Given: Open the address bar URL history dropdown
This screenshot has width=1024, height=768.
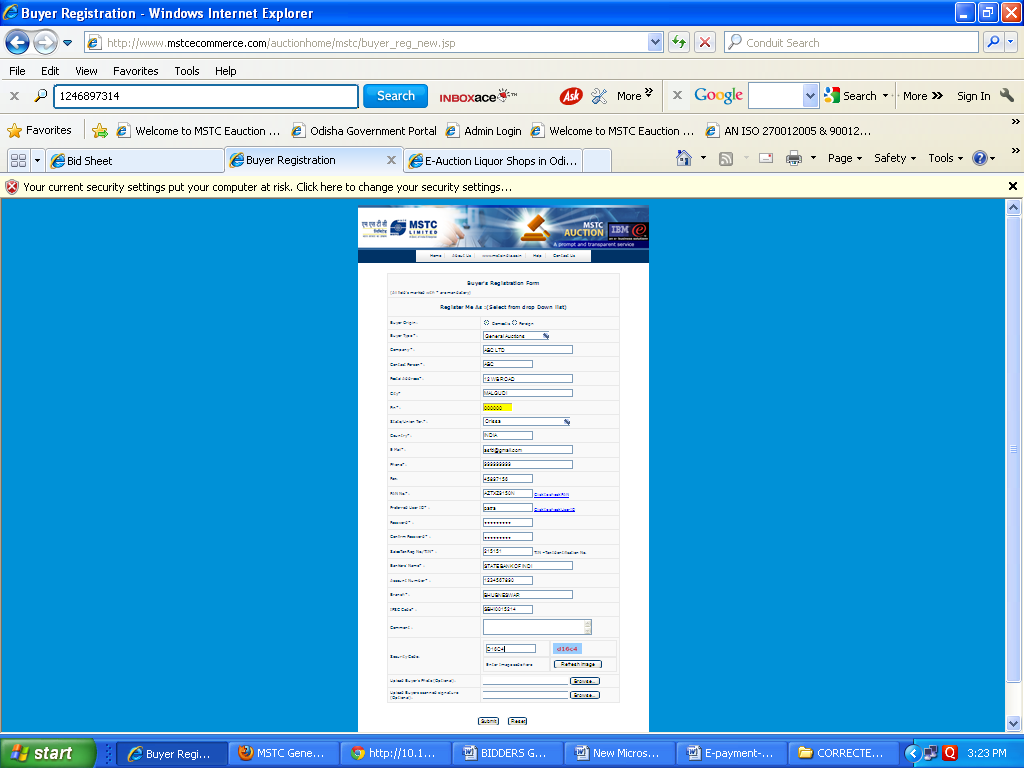Looking at the screenshot, I should coord(655,42).
